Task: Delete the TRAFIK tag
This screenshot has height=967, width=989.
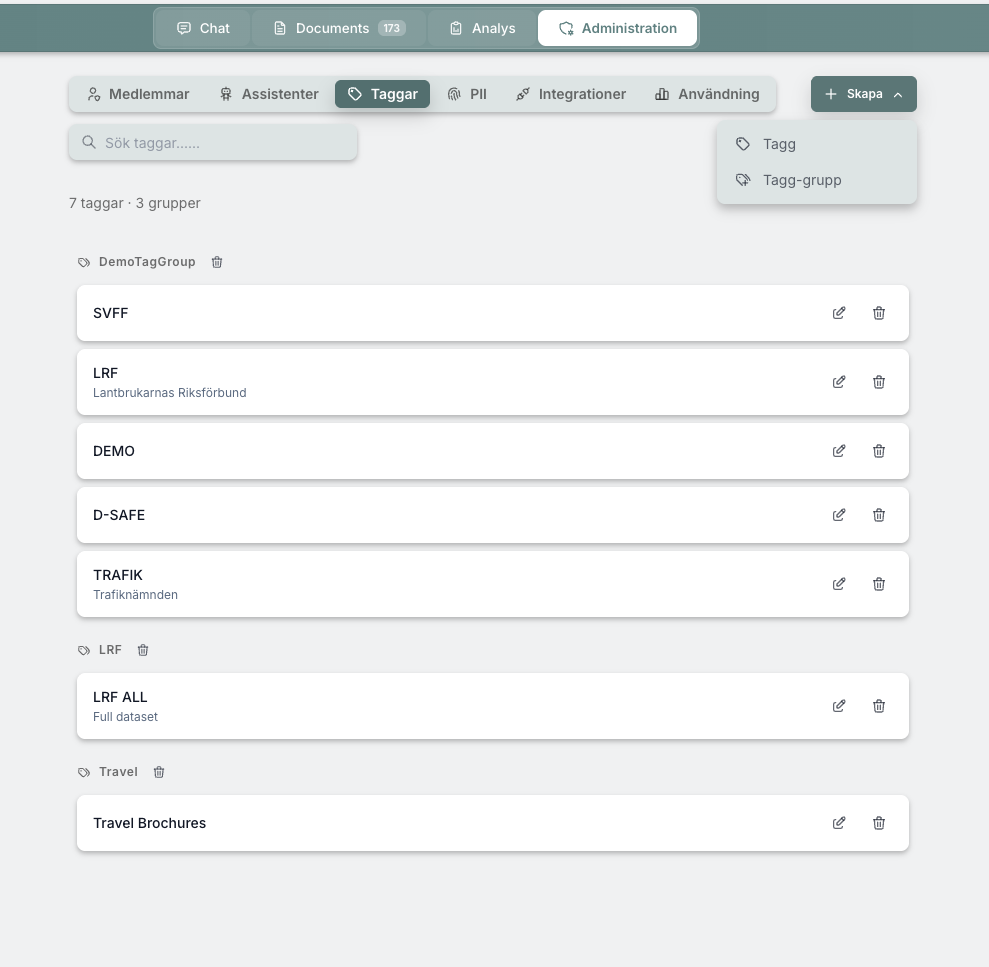Action: [x=879, y=583]
